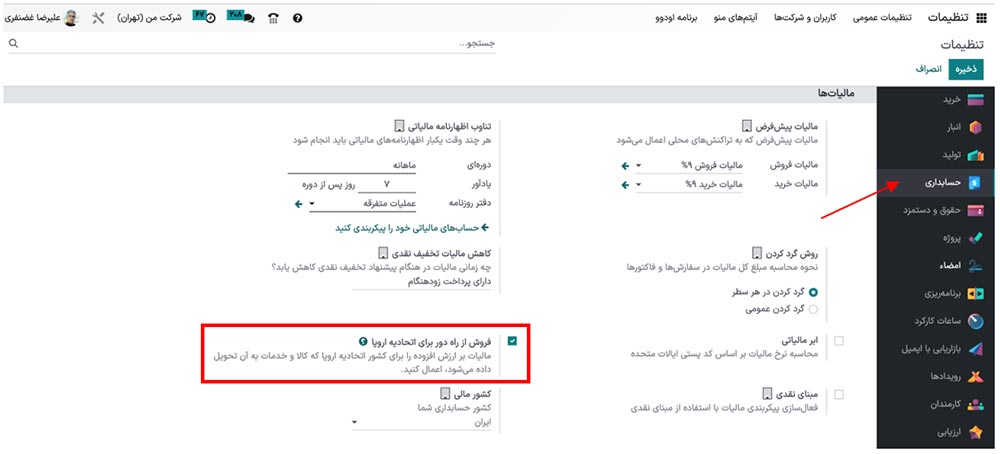Click the انبار cube icon in sidebar

coord(976,128)
